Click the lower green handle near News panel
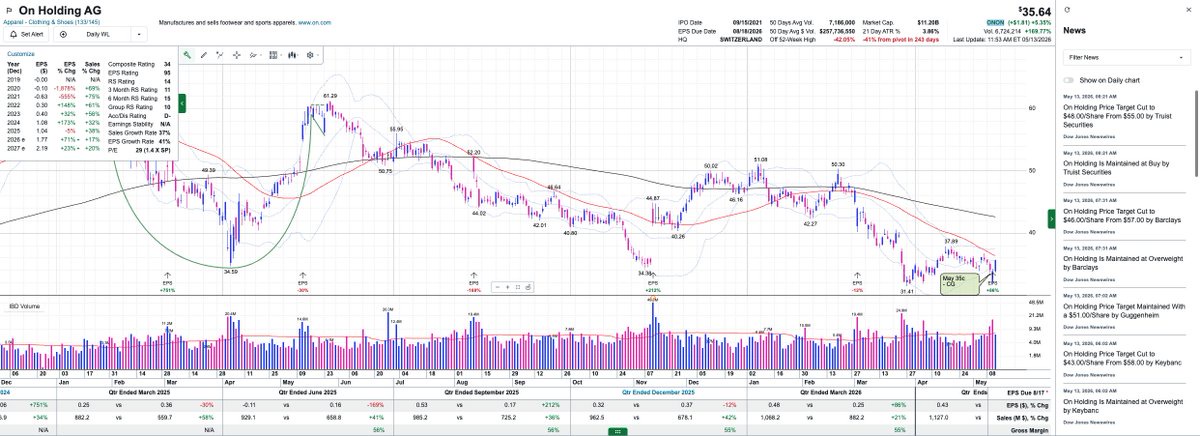Screen dimensions: 1200x436 pyautogui.click(x=1052, y=217)
